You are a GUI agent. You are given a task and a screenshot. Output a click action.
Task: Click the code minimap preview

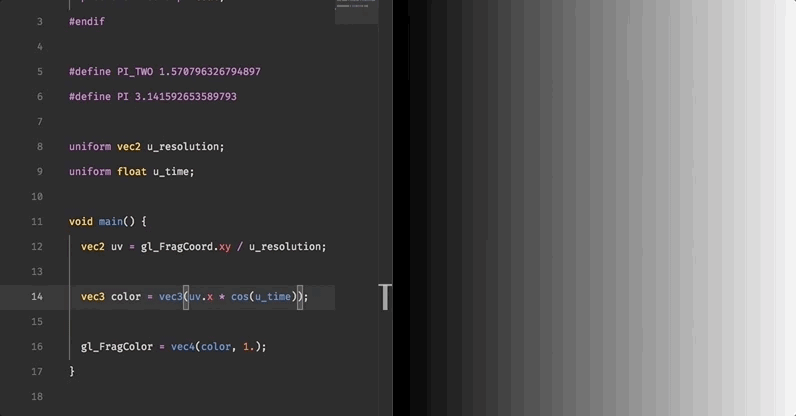356,12
